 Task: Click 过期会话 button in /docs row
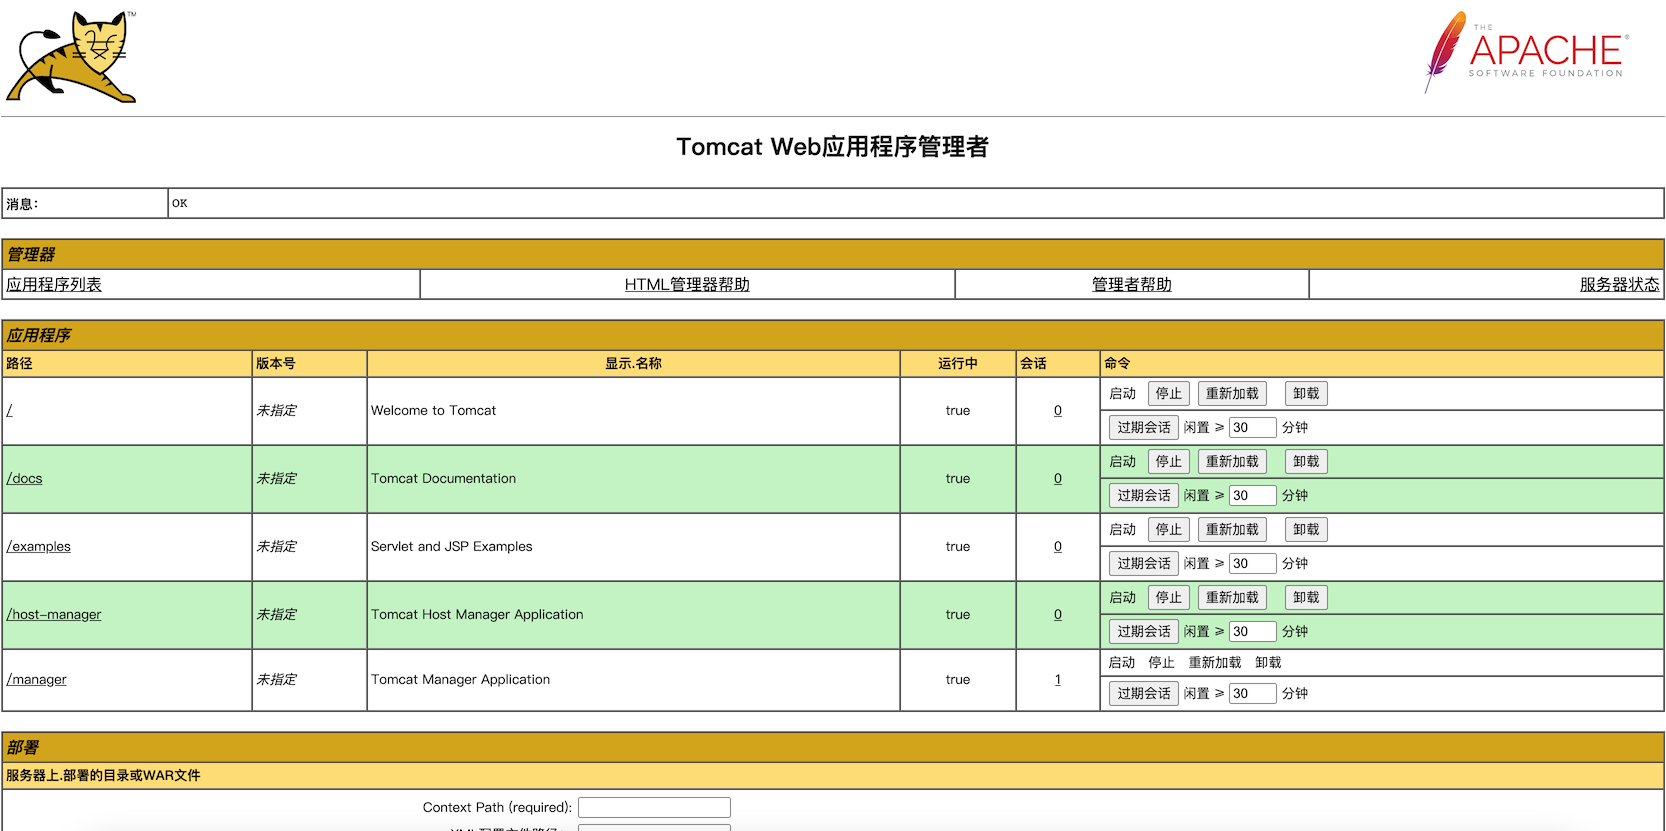[x=1143, y=496]
